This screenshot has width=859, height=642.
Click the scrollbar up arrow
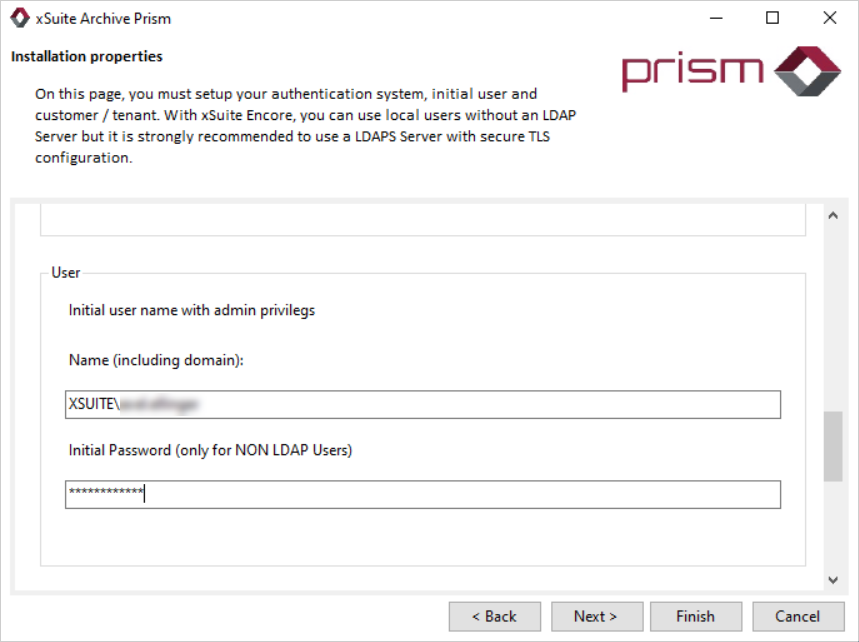(833, 217)
